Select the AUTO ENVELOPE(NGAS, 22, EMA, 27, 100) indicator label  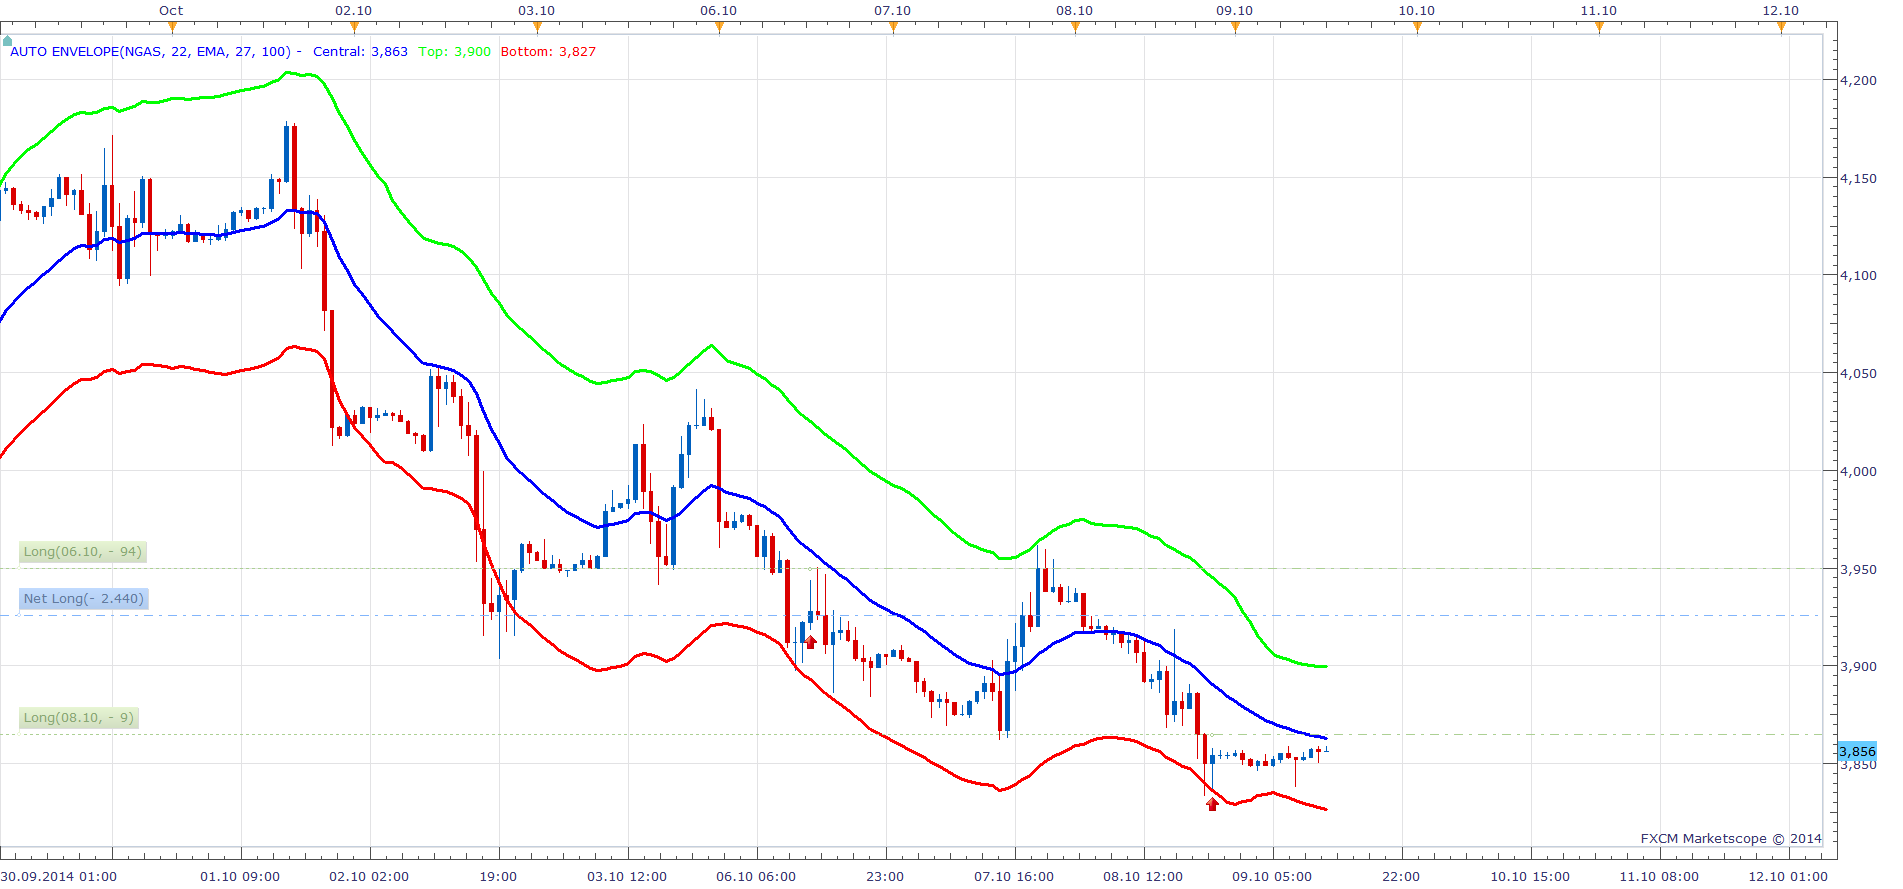tap(150, 51)
